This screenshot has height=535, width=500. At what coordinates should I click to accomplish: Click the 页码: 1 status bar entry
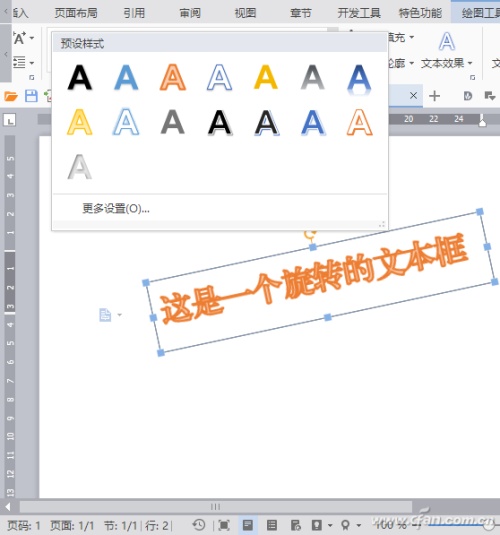[24, 525]
